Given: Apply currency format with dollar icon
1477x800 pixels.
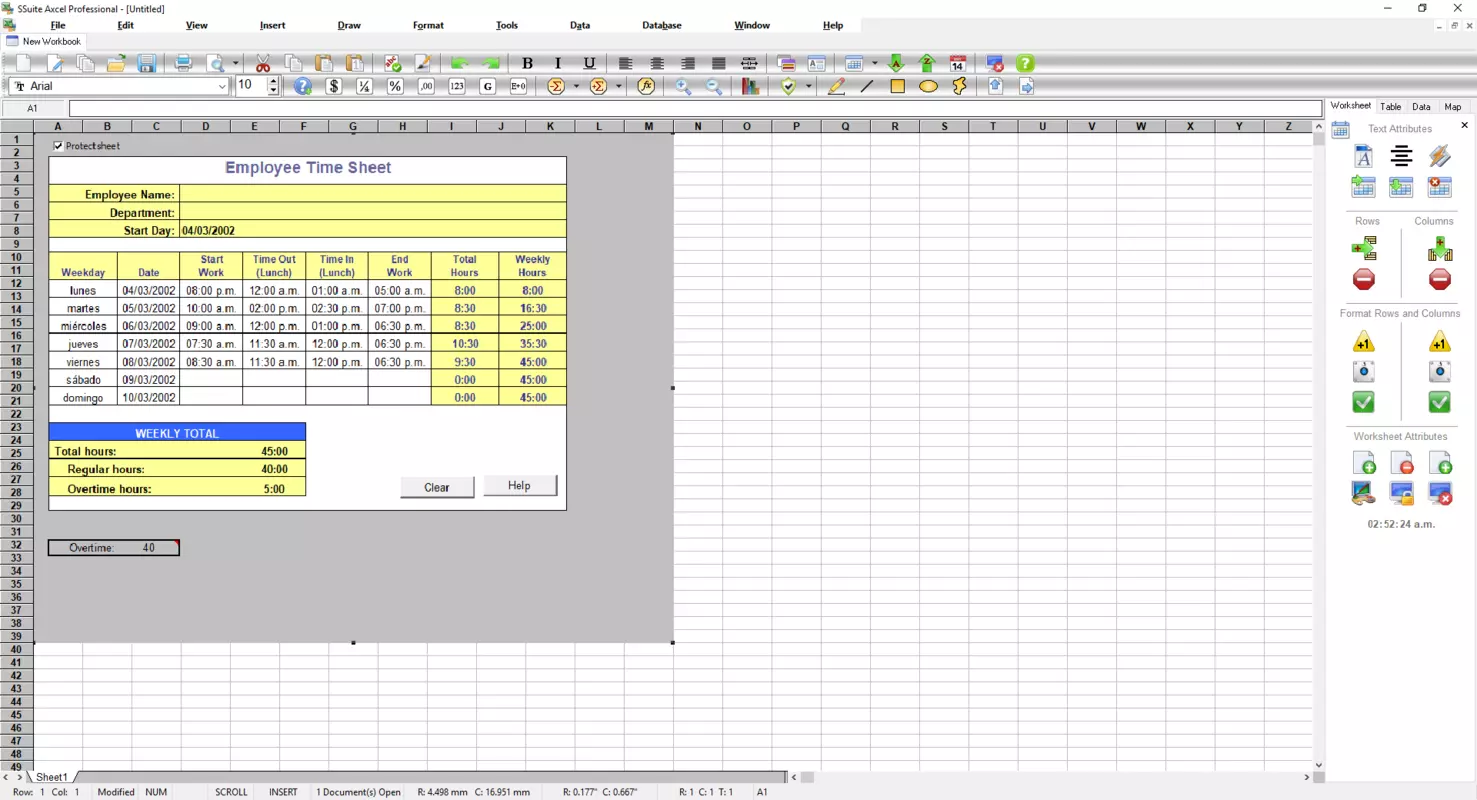Looking at the screenshot, I should 334,86.
